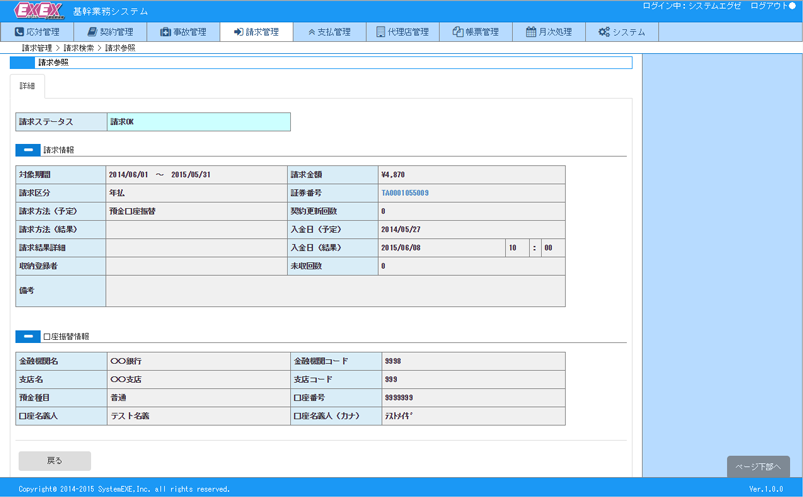Viewport: 803px width, 497px height.
Task: Open policy number TA0001055009 link
Action: [405, 193]
